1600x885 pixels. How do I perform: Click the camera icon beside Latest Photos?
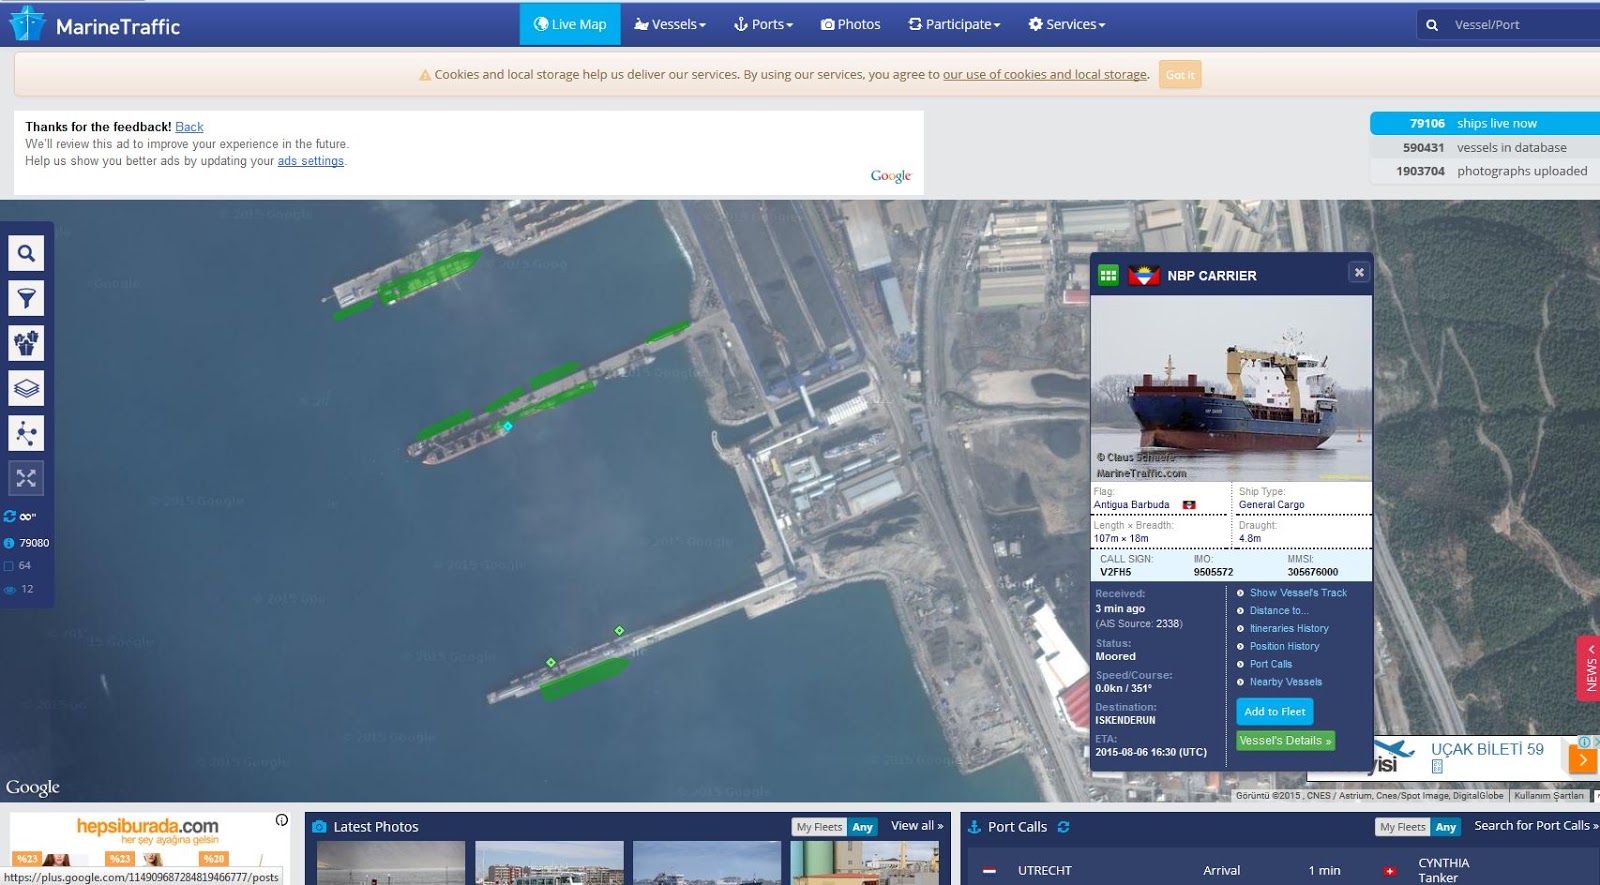click(320, 827)
